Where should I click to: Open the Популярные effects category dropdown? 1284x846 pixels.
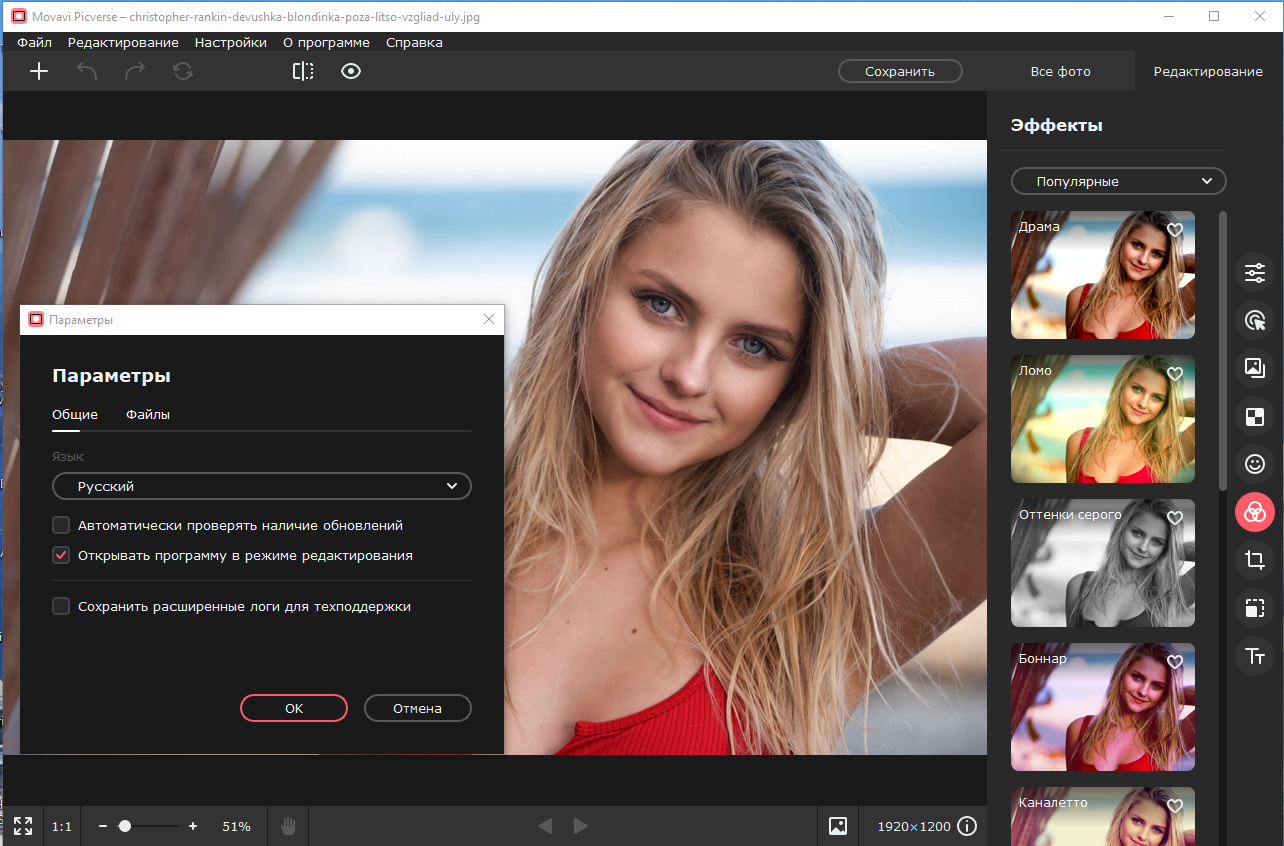(x=1118, y=181)
